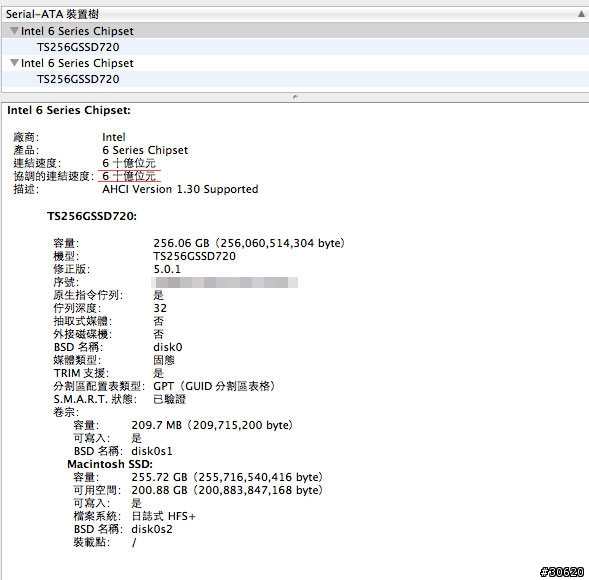Click the sort arrow in the Serial-ATA column header
The height and width of the screenshot is (580, 589).
581,14
